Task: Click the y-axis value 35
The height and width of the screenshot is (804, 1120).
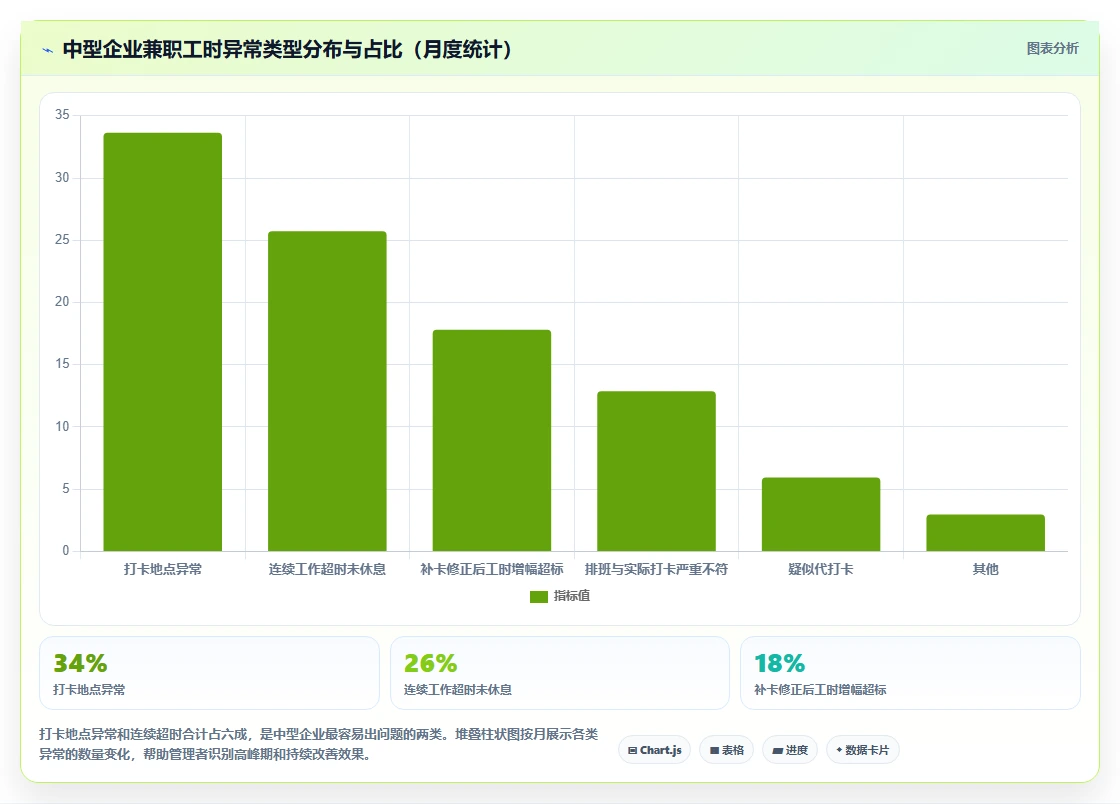Action: (x=62, y=115)
